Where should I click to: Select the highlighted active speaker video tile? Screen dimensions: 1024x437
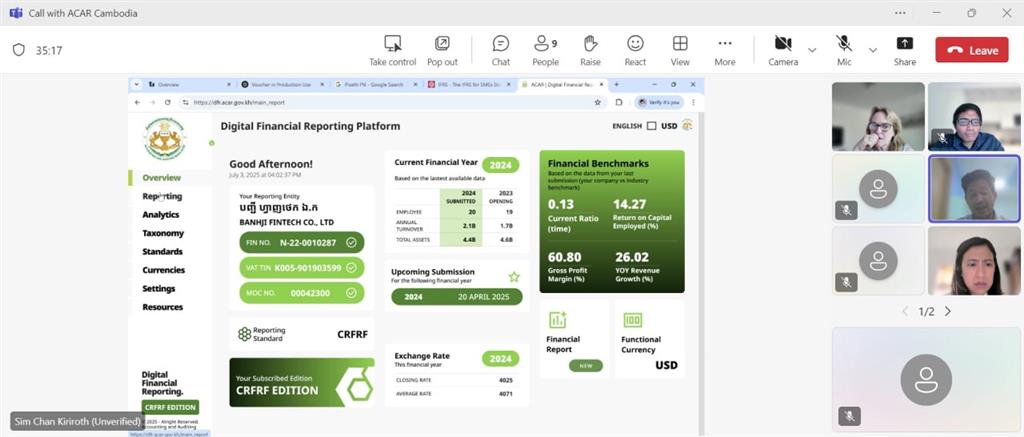pyautogui.click(x=974, y=188)
